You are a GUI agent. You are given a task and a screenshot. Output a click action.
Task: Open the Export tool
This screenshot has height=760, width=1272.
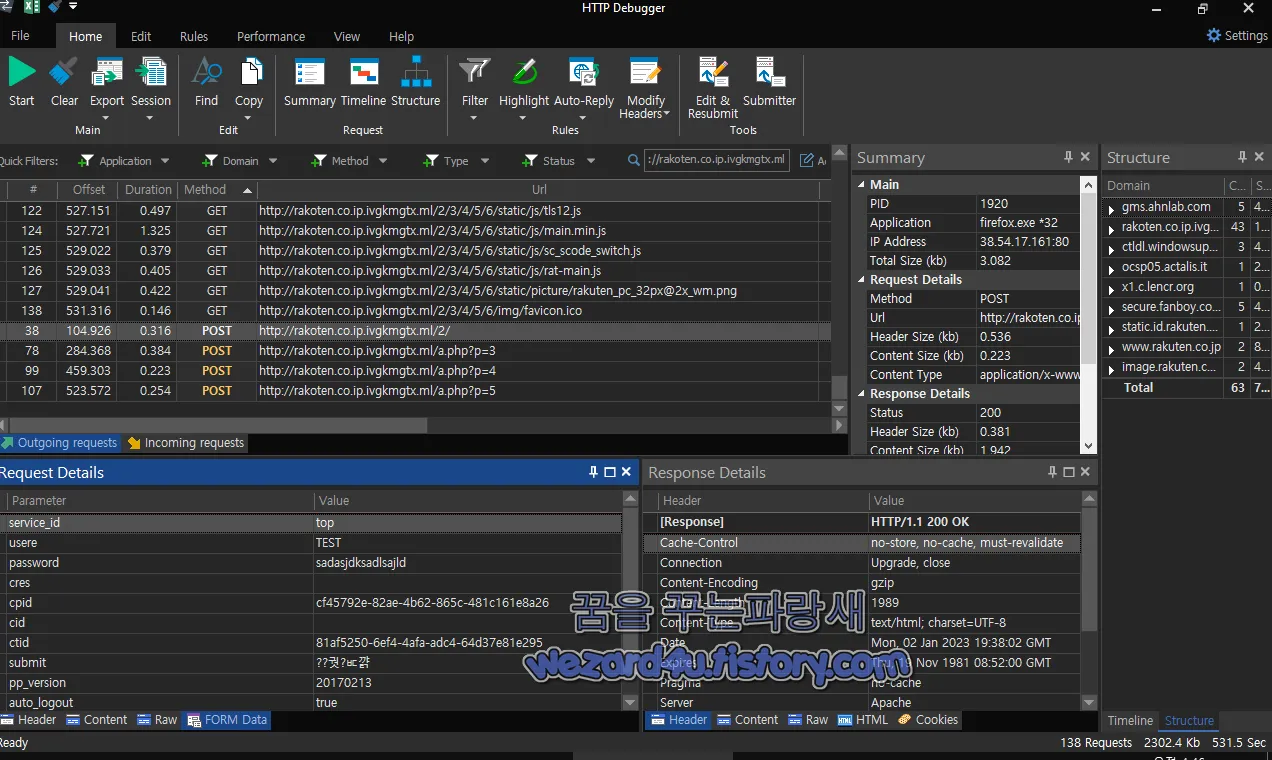coord(107,72)
